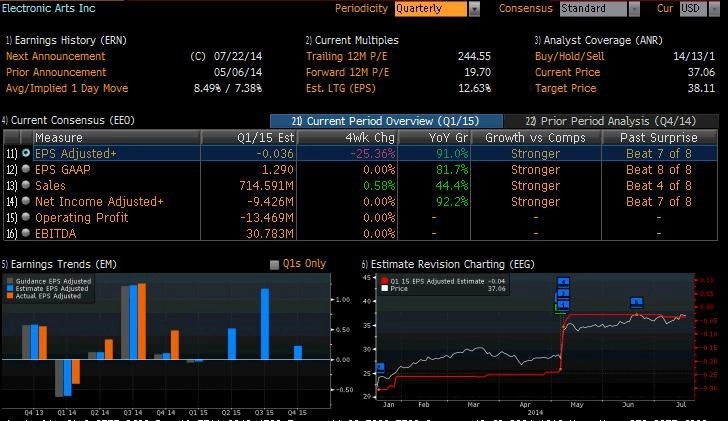Open Estimate Revision Charting (EEG) section

click(448, 264)
